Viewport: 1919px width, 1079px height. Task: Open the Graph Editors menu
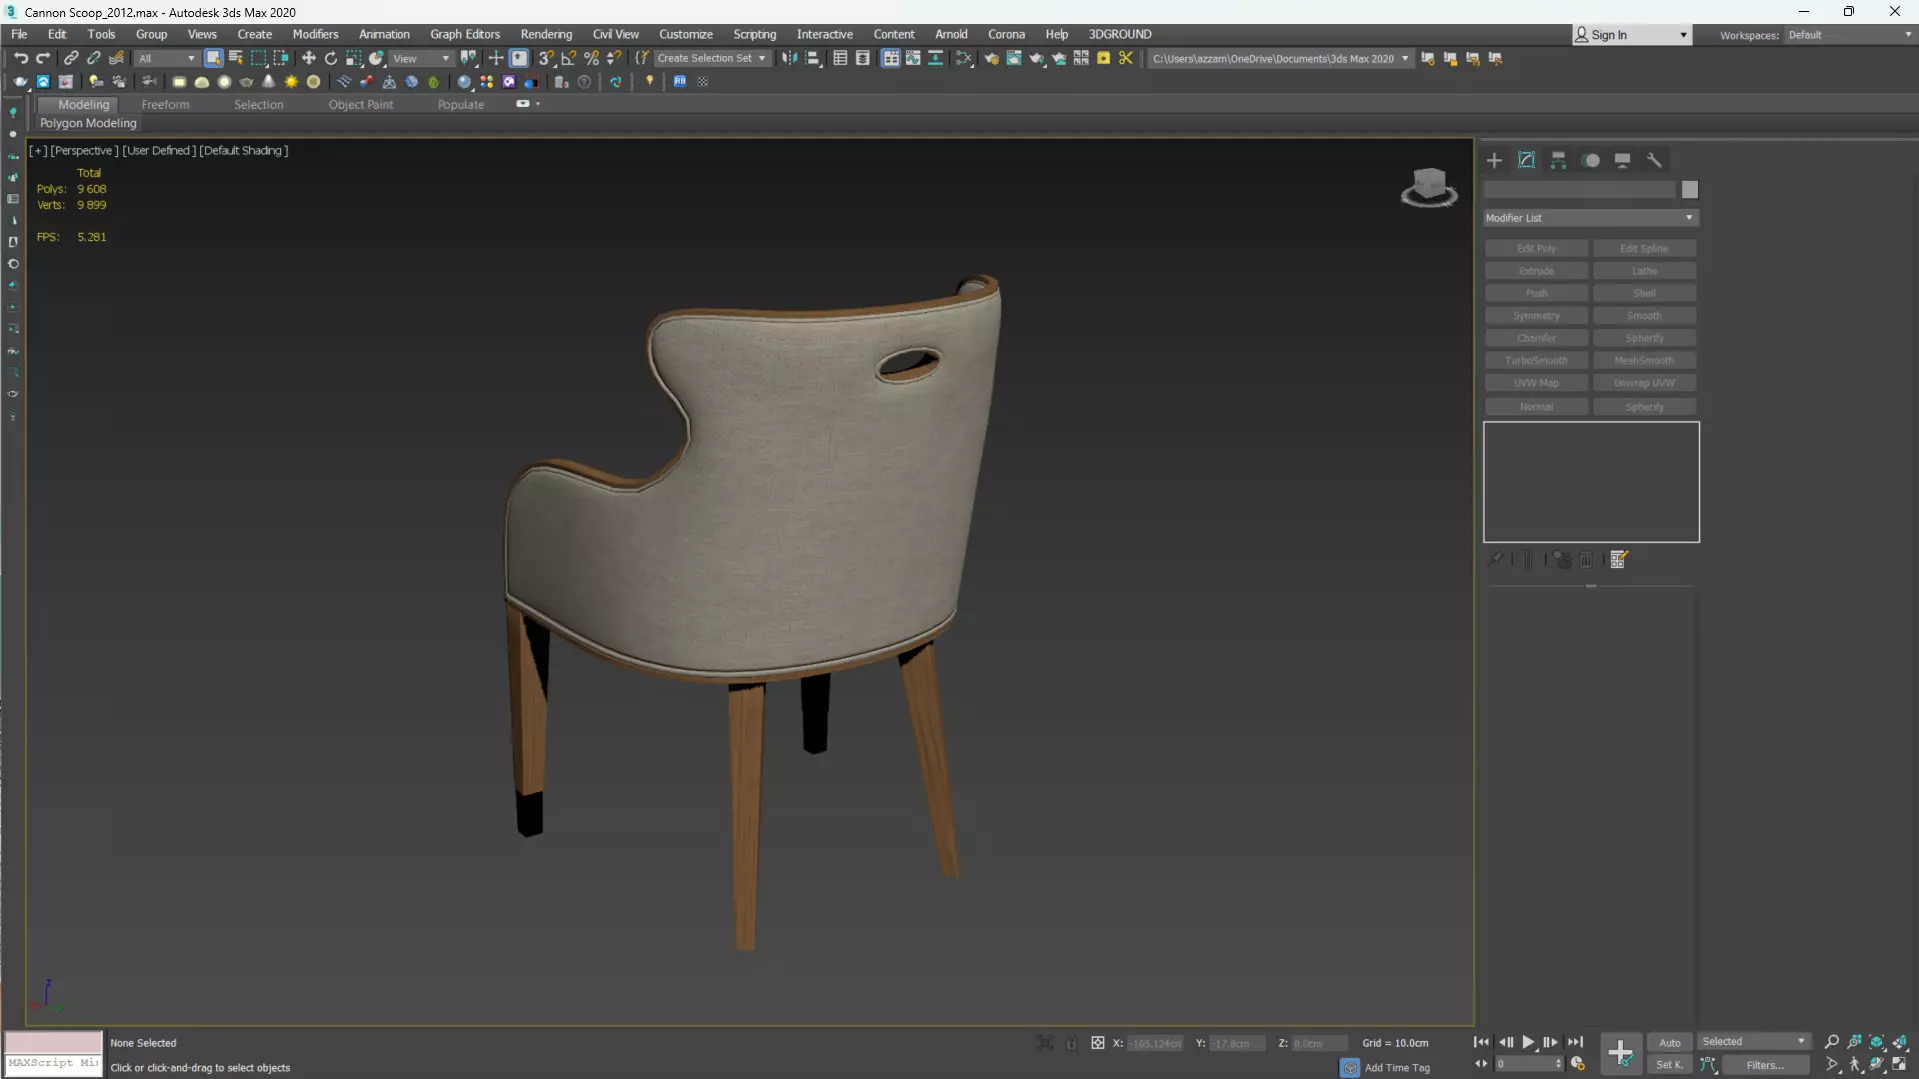coord(465,34)
